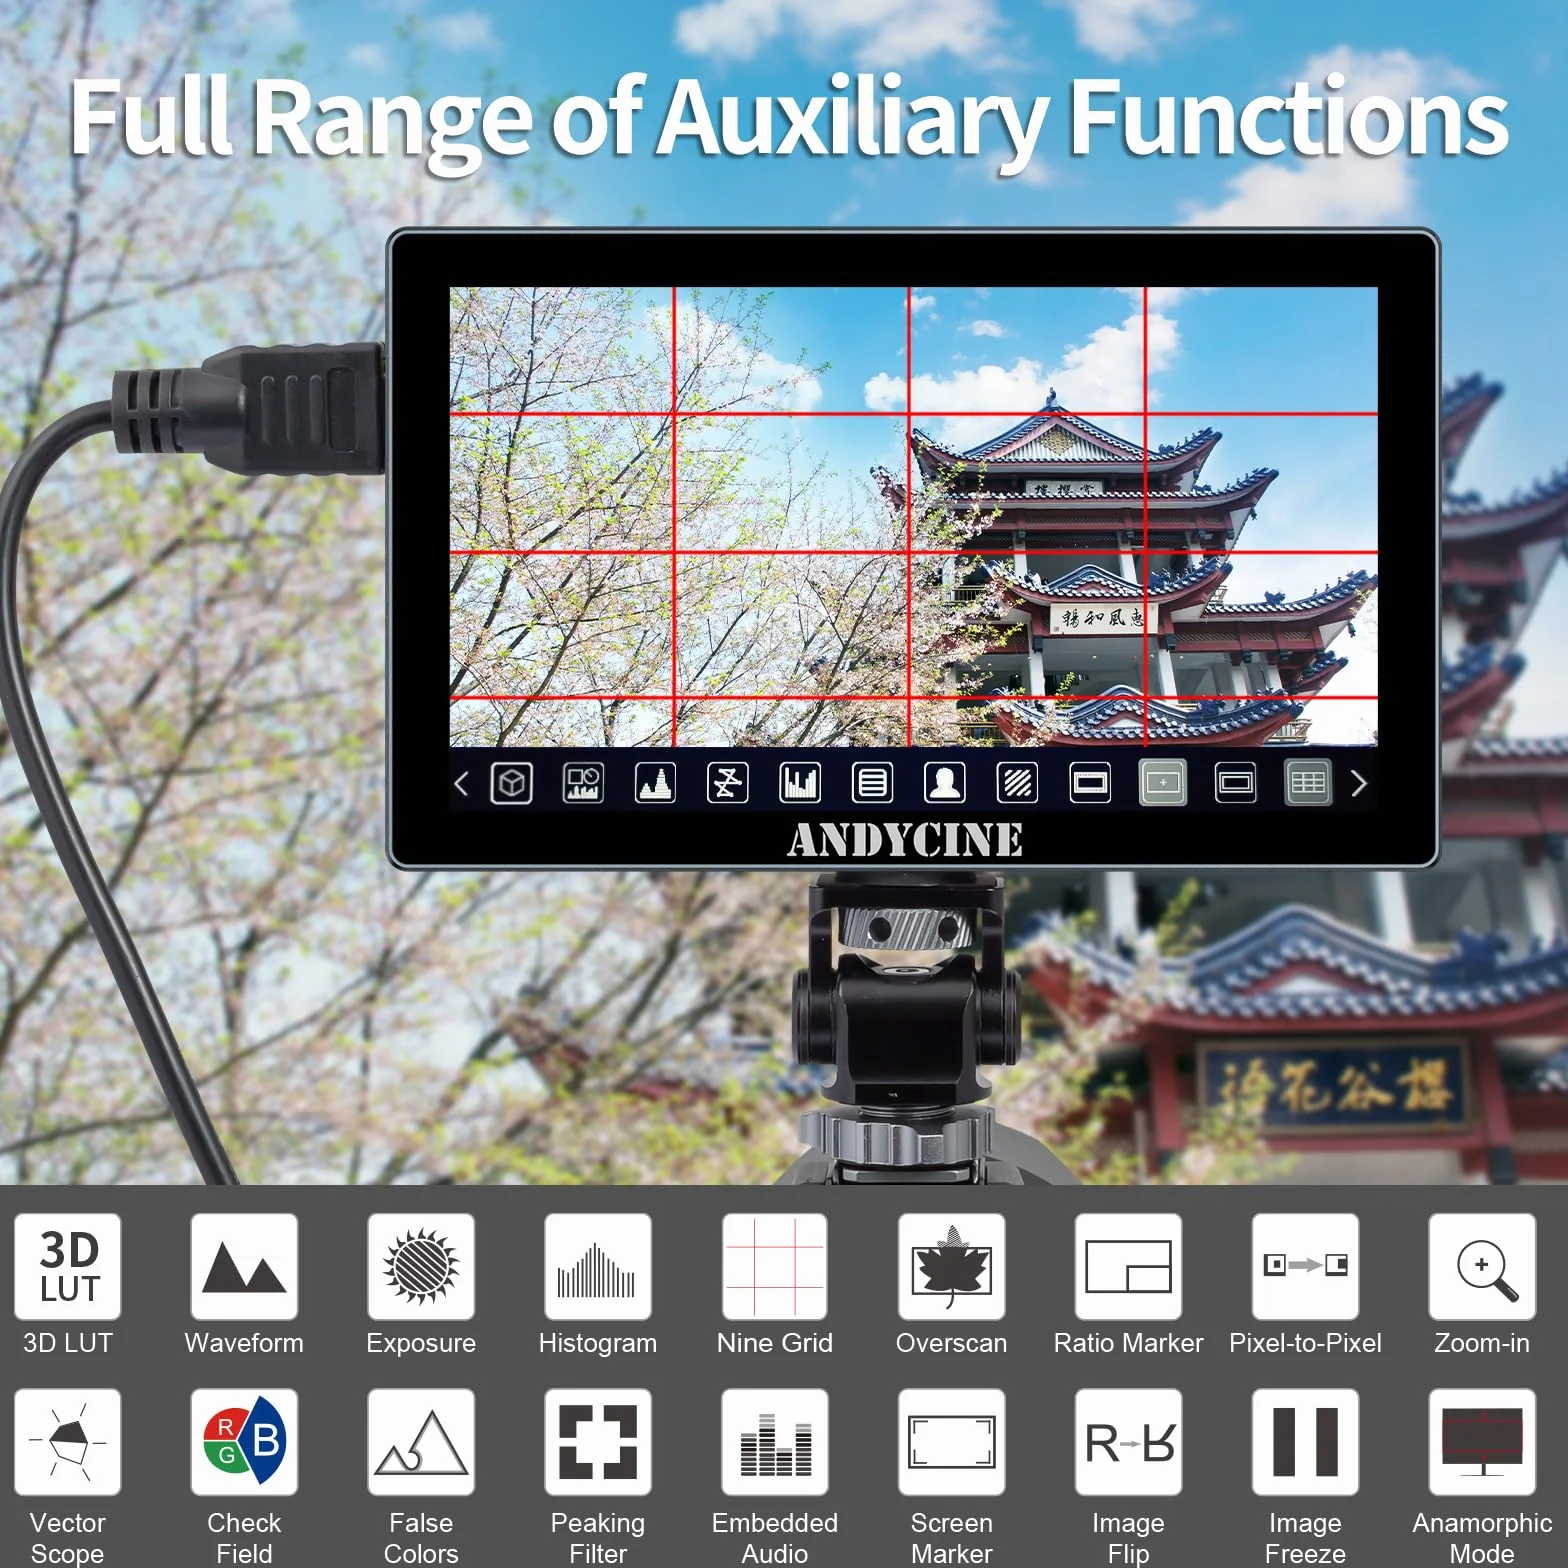The image size is (1568, 1568).
Task: Click the 3D LUT feature icon
Action: (68, 1267)
